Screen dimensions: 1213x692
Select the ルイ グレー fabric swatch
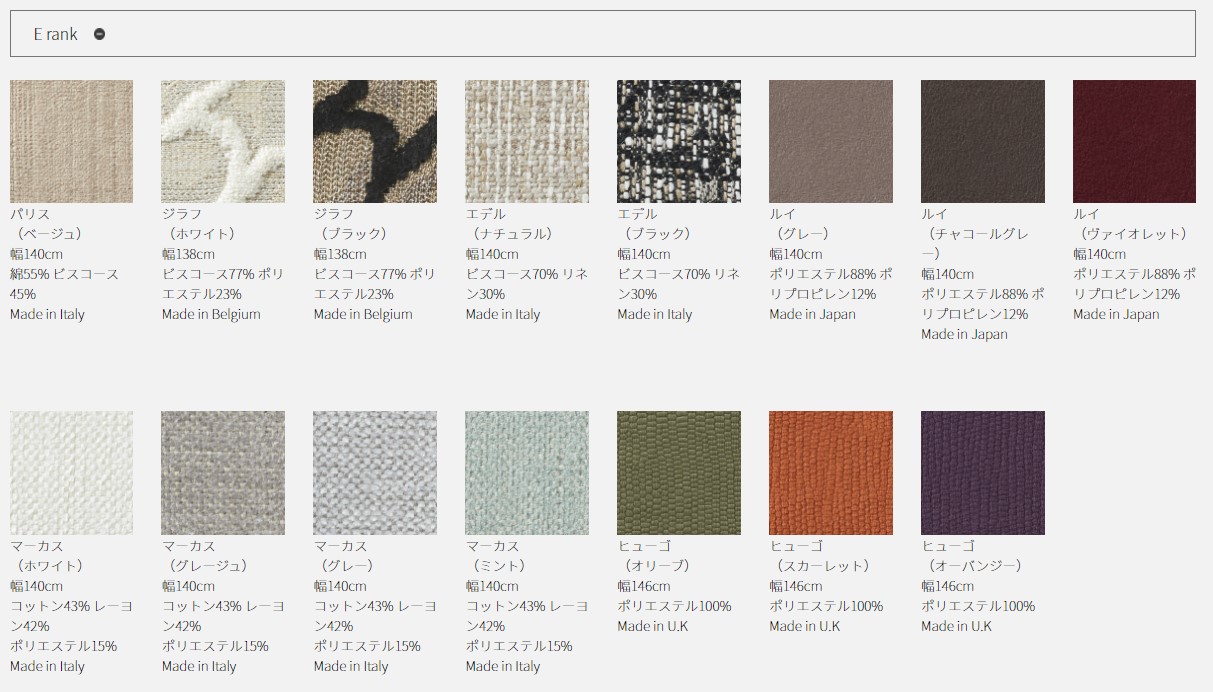point(831,141)
